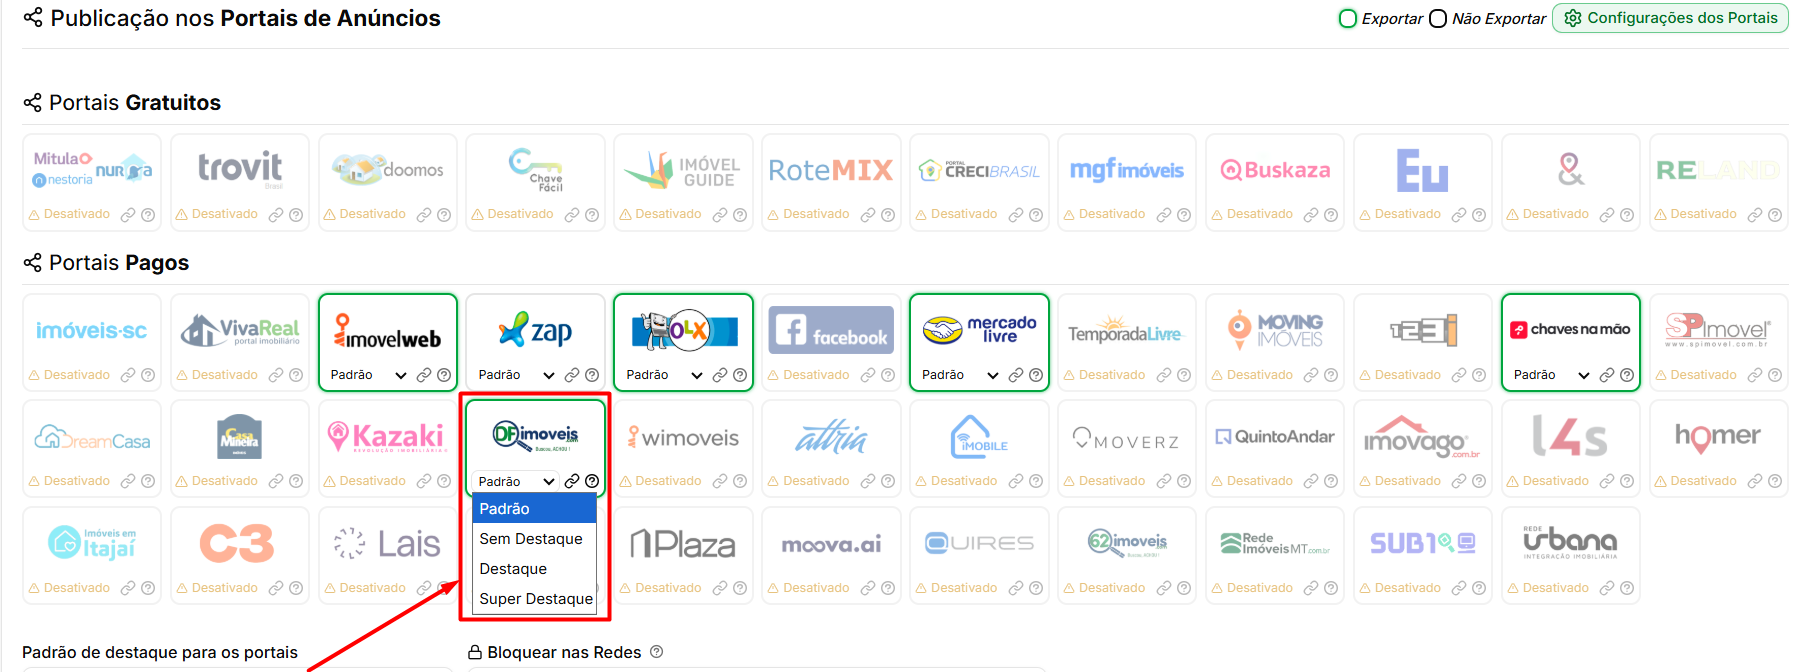Open Configurações dos Portais button
The width and height of the screenshot is (1808, 672).
(1671, 18)
